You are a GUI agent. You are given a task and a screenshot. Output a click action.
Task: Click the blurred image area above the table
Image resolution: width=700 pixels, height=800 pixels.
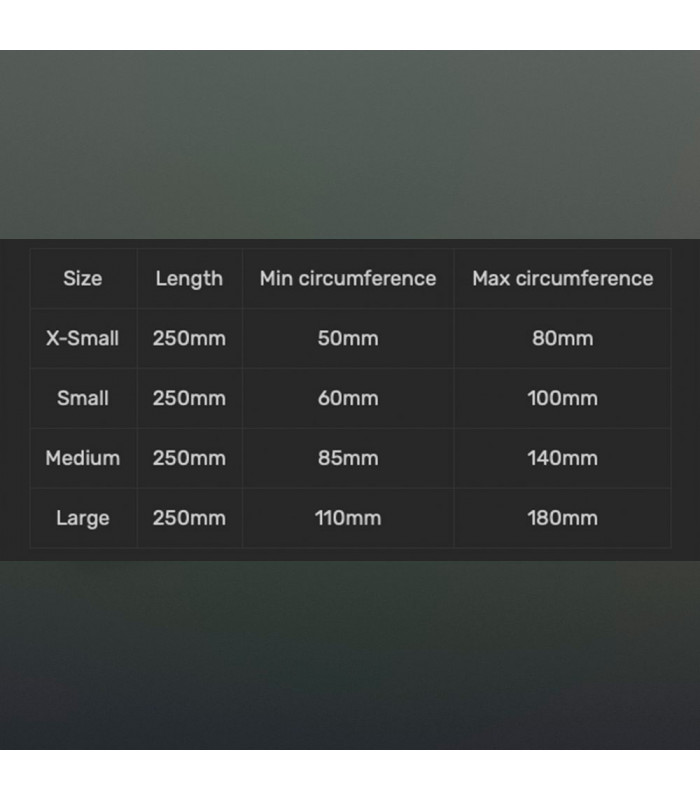click(350, 144)
